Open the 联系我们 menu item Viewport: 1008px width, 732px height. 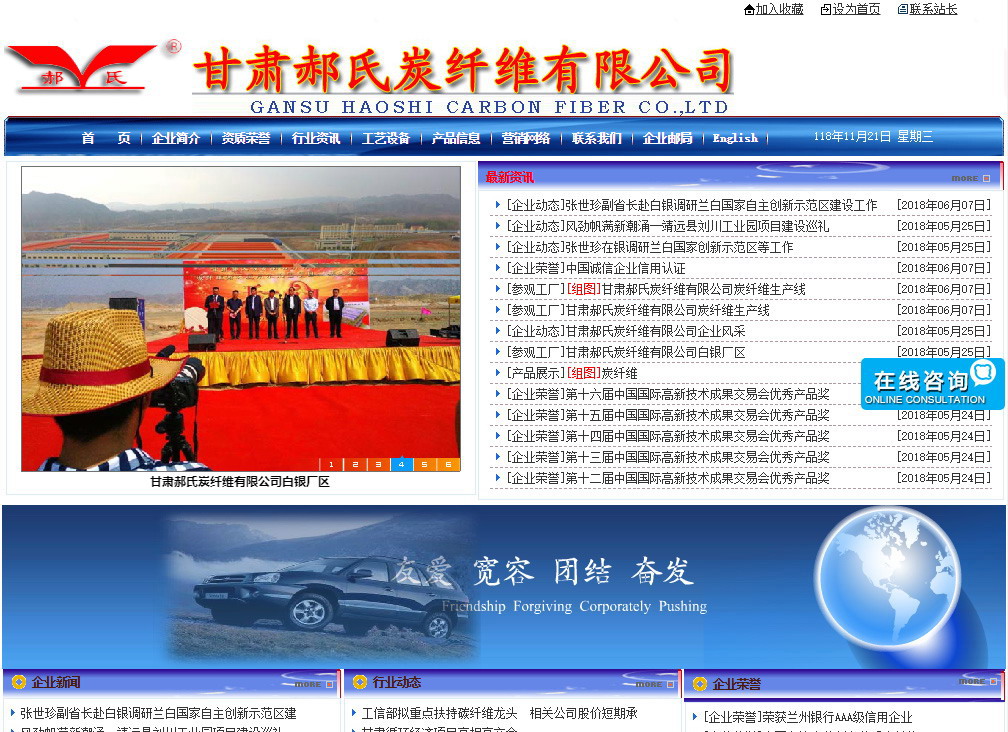(597, 138)
